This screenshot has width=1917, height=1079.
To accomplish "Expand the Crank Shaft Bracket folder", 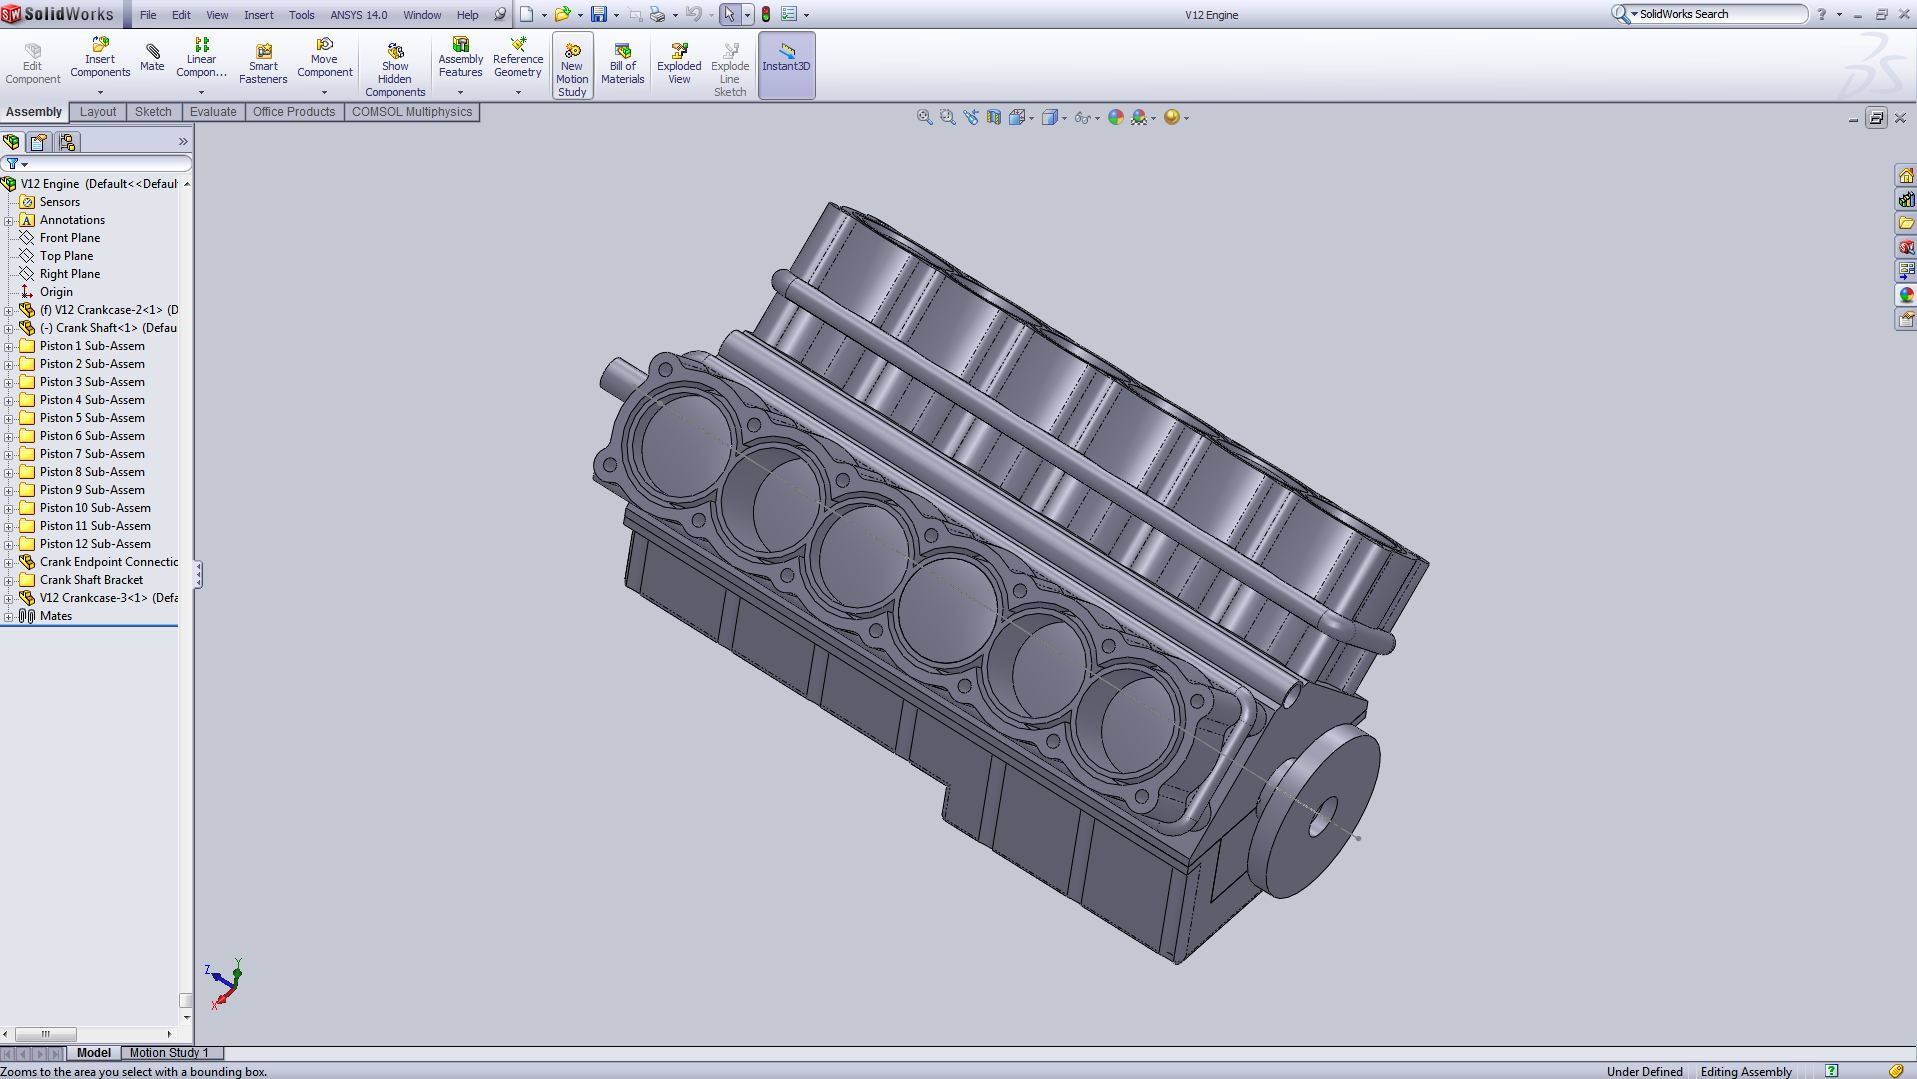I will tap(9, 580).
